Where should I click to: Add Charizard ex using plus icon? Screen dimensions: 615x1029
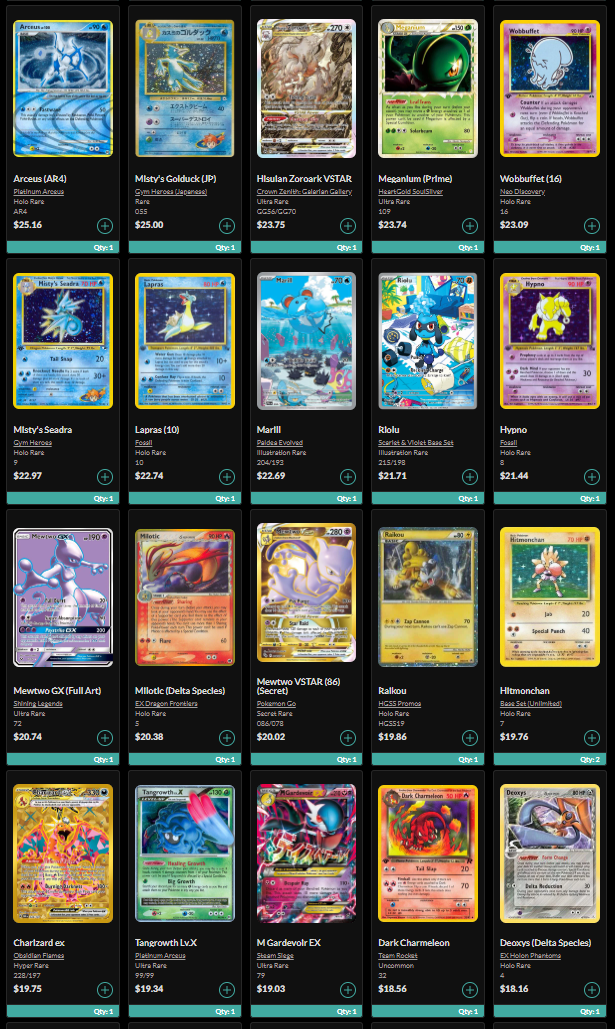(105, 990)
